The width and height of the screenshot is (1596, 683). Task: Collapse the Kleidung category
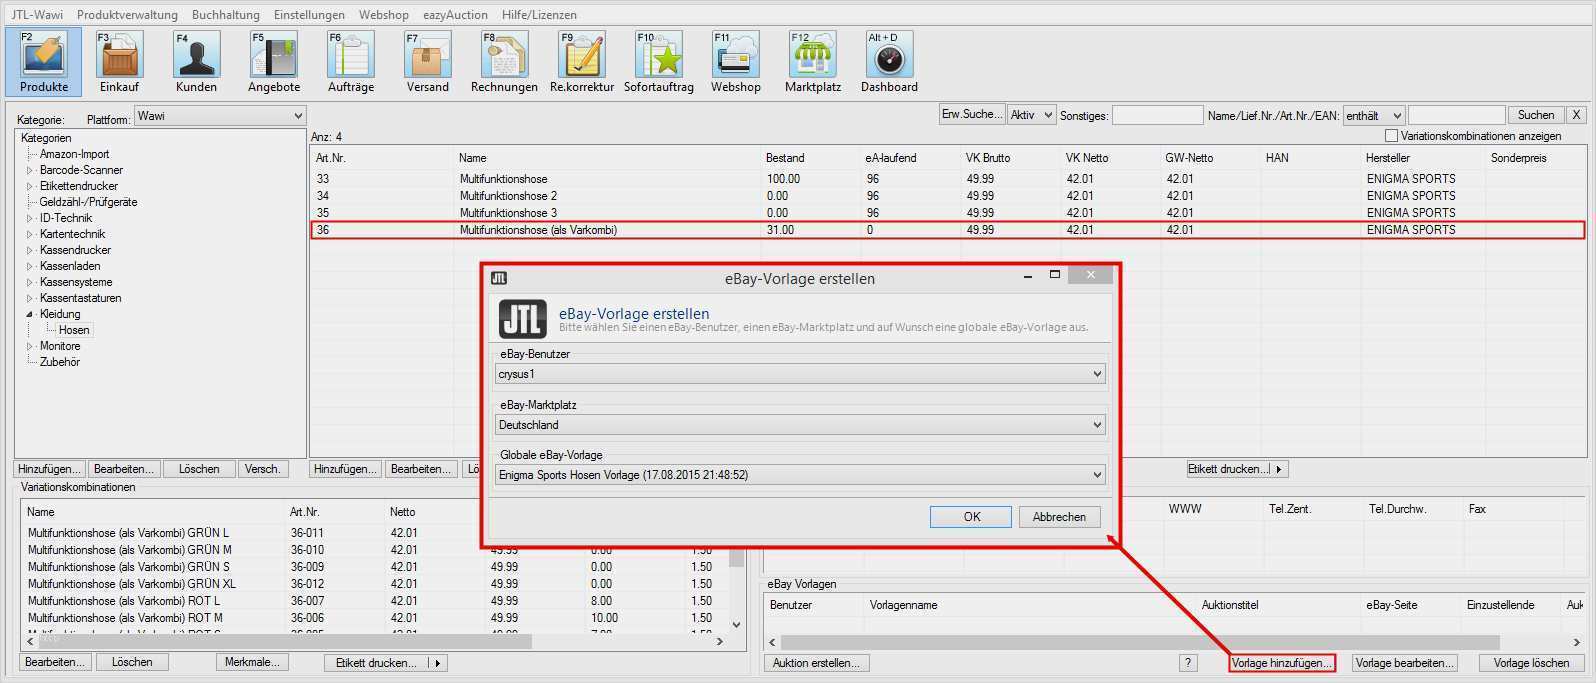(x=29, y=314)
